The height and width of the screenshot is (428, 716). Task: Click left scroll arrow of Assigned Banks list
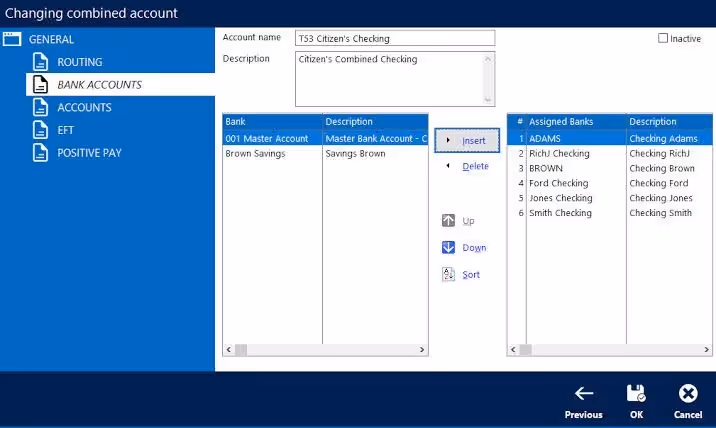tap(513, 350)
